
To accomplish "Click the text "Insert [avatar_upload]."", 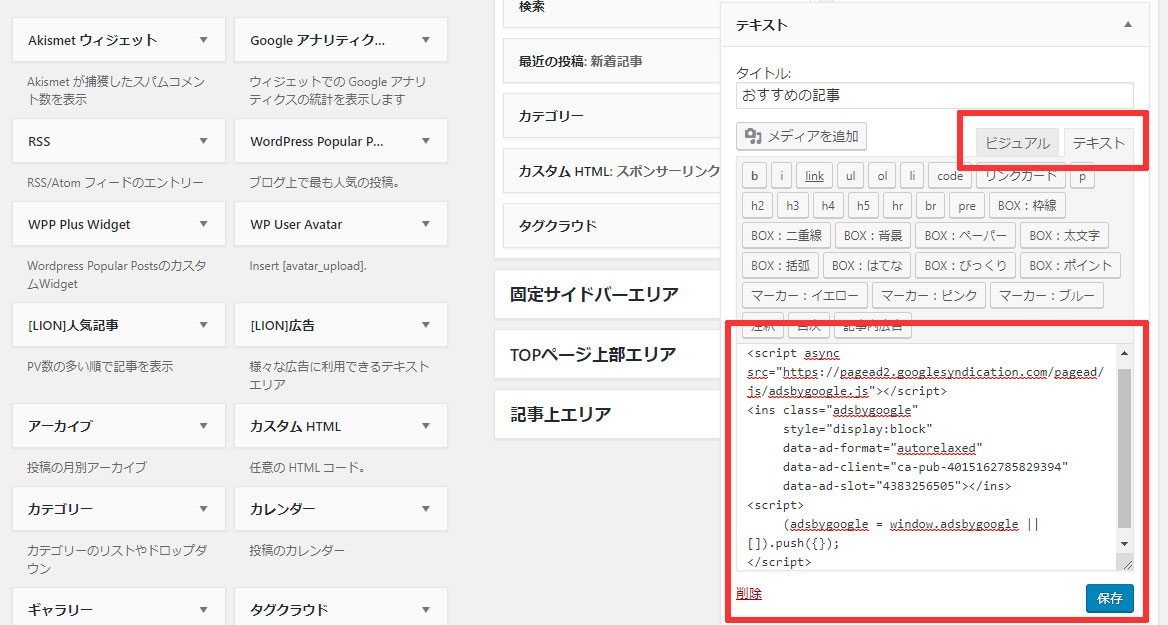I will pyautogui.click(x=308, y=266).
